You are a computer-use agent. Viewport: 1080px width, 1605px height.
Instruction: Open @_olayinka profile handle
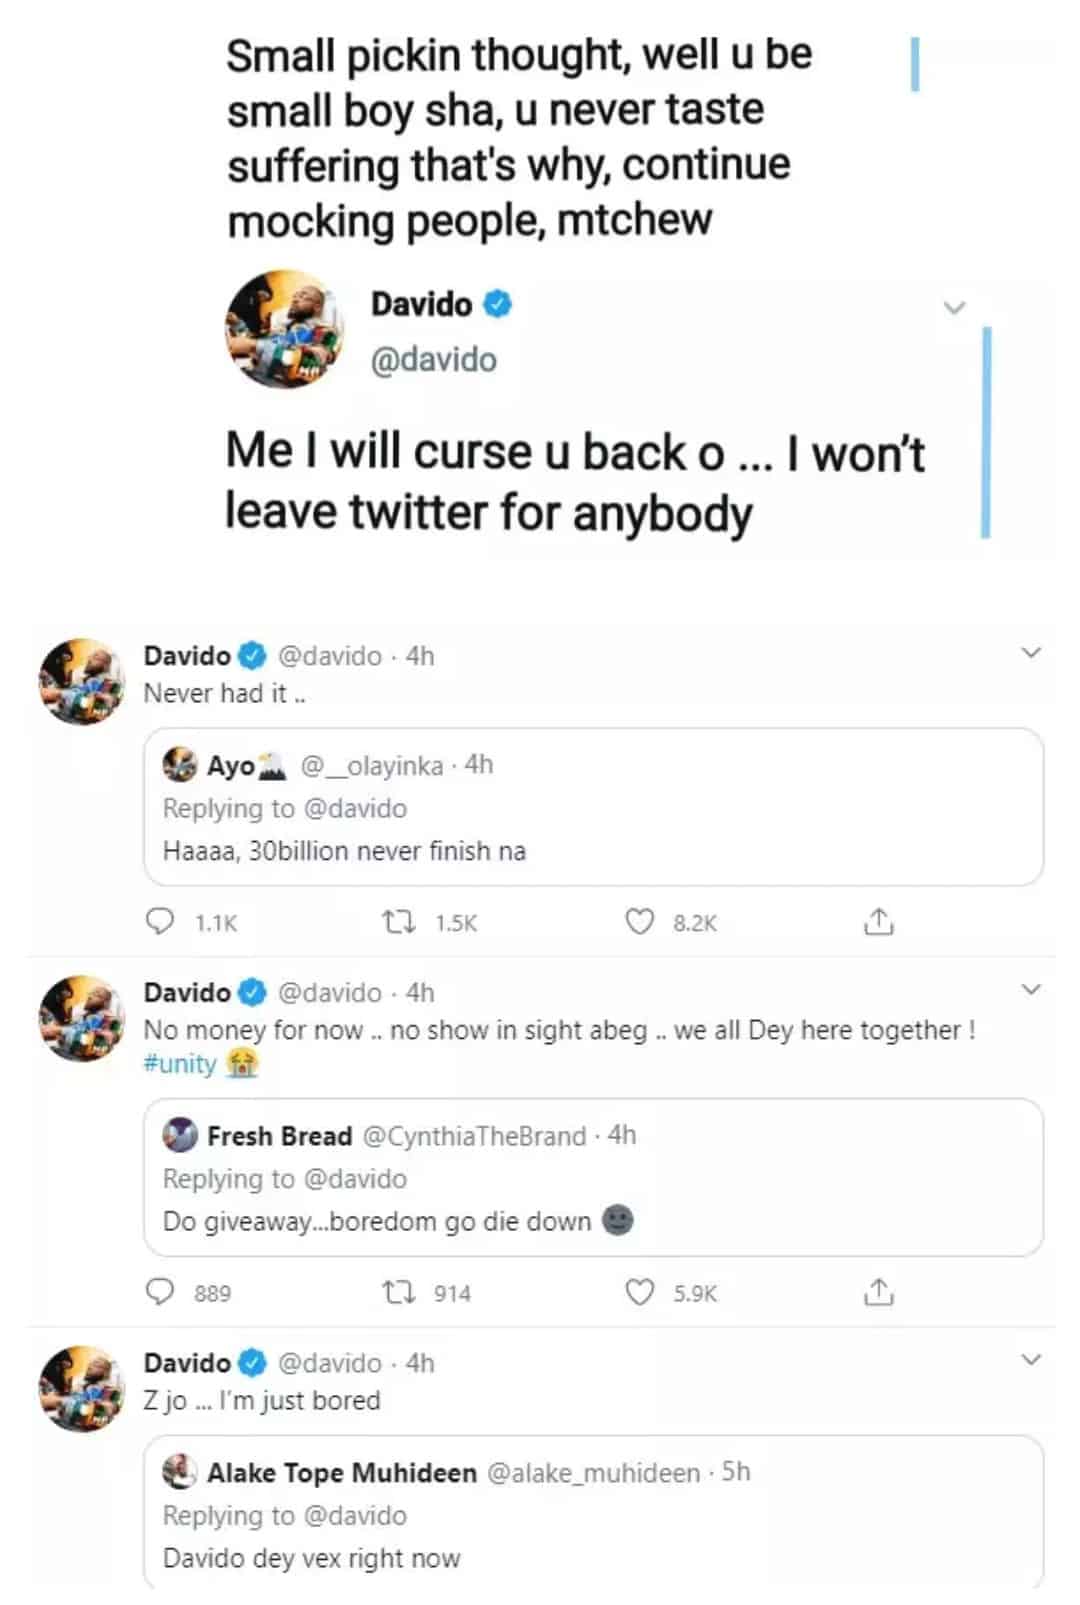coord(372,765)
